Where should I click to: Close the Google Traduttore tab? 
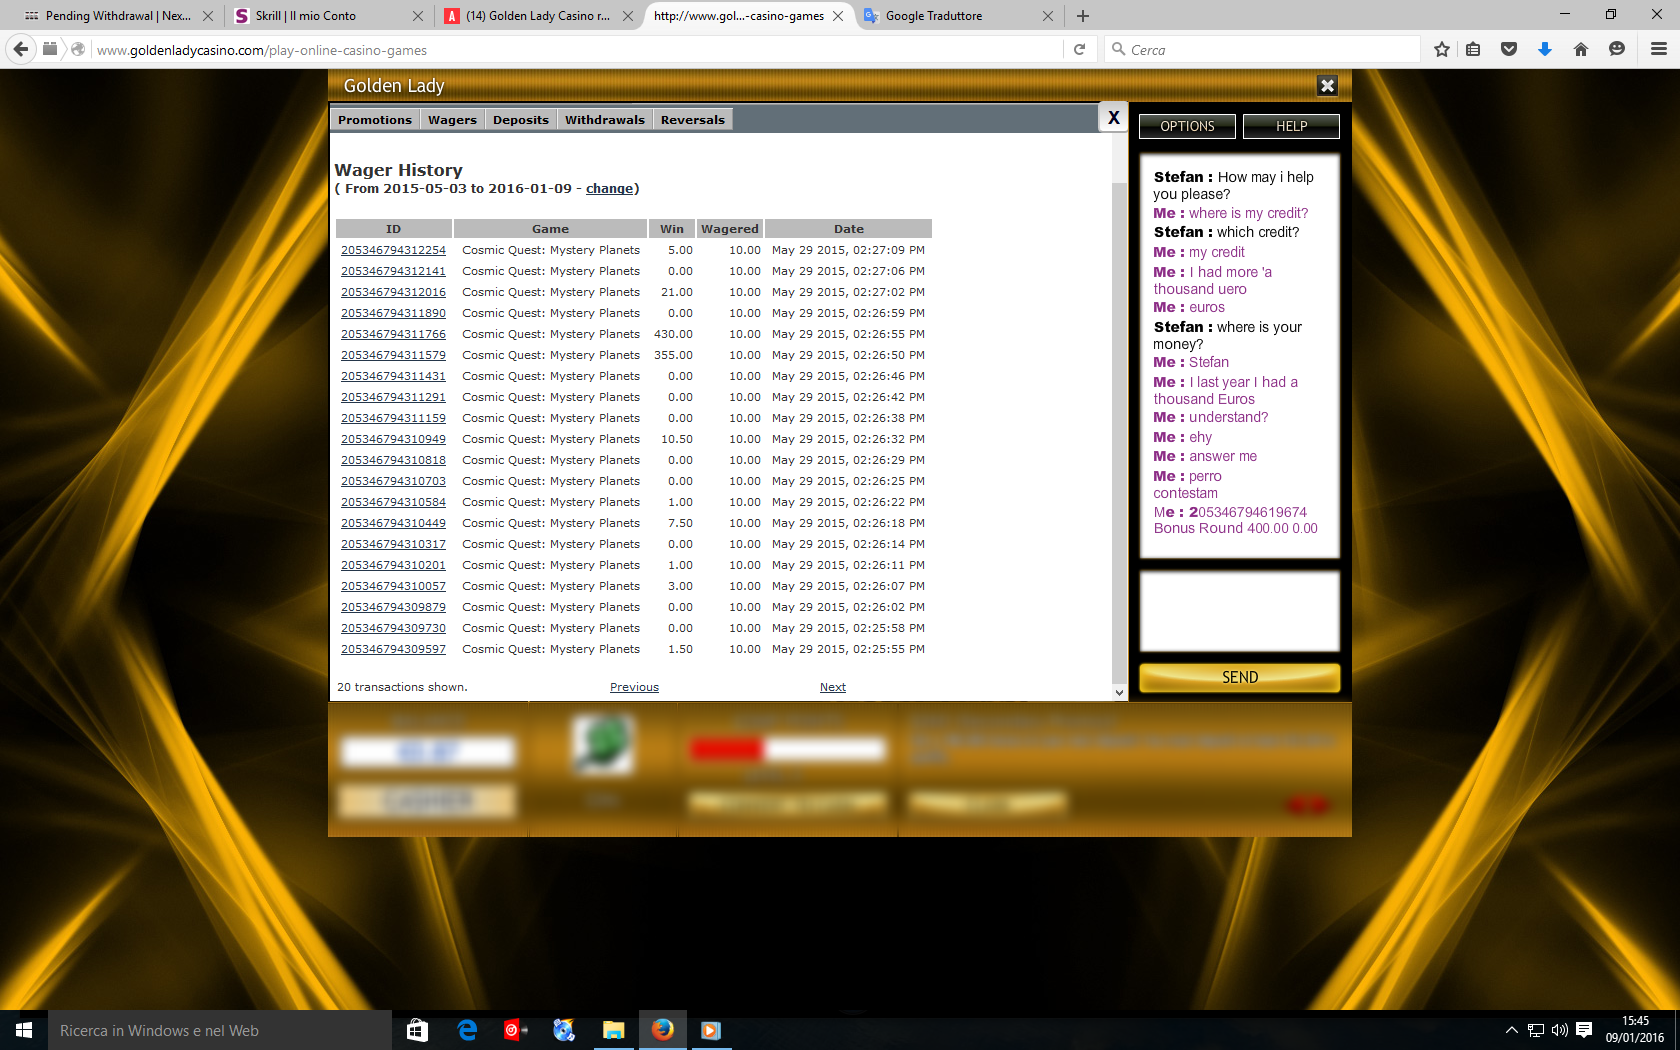pos(1048,16)
